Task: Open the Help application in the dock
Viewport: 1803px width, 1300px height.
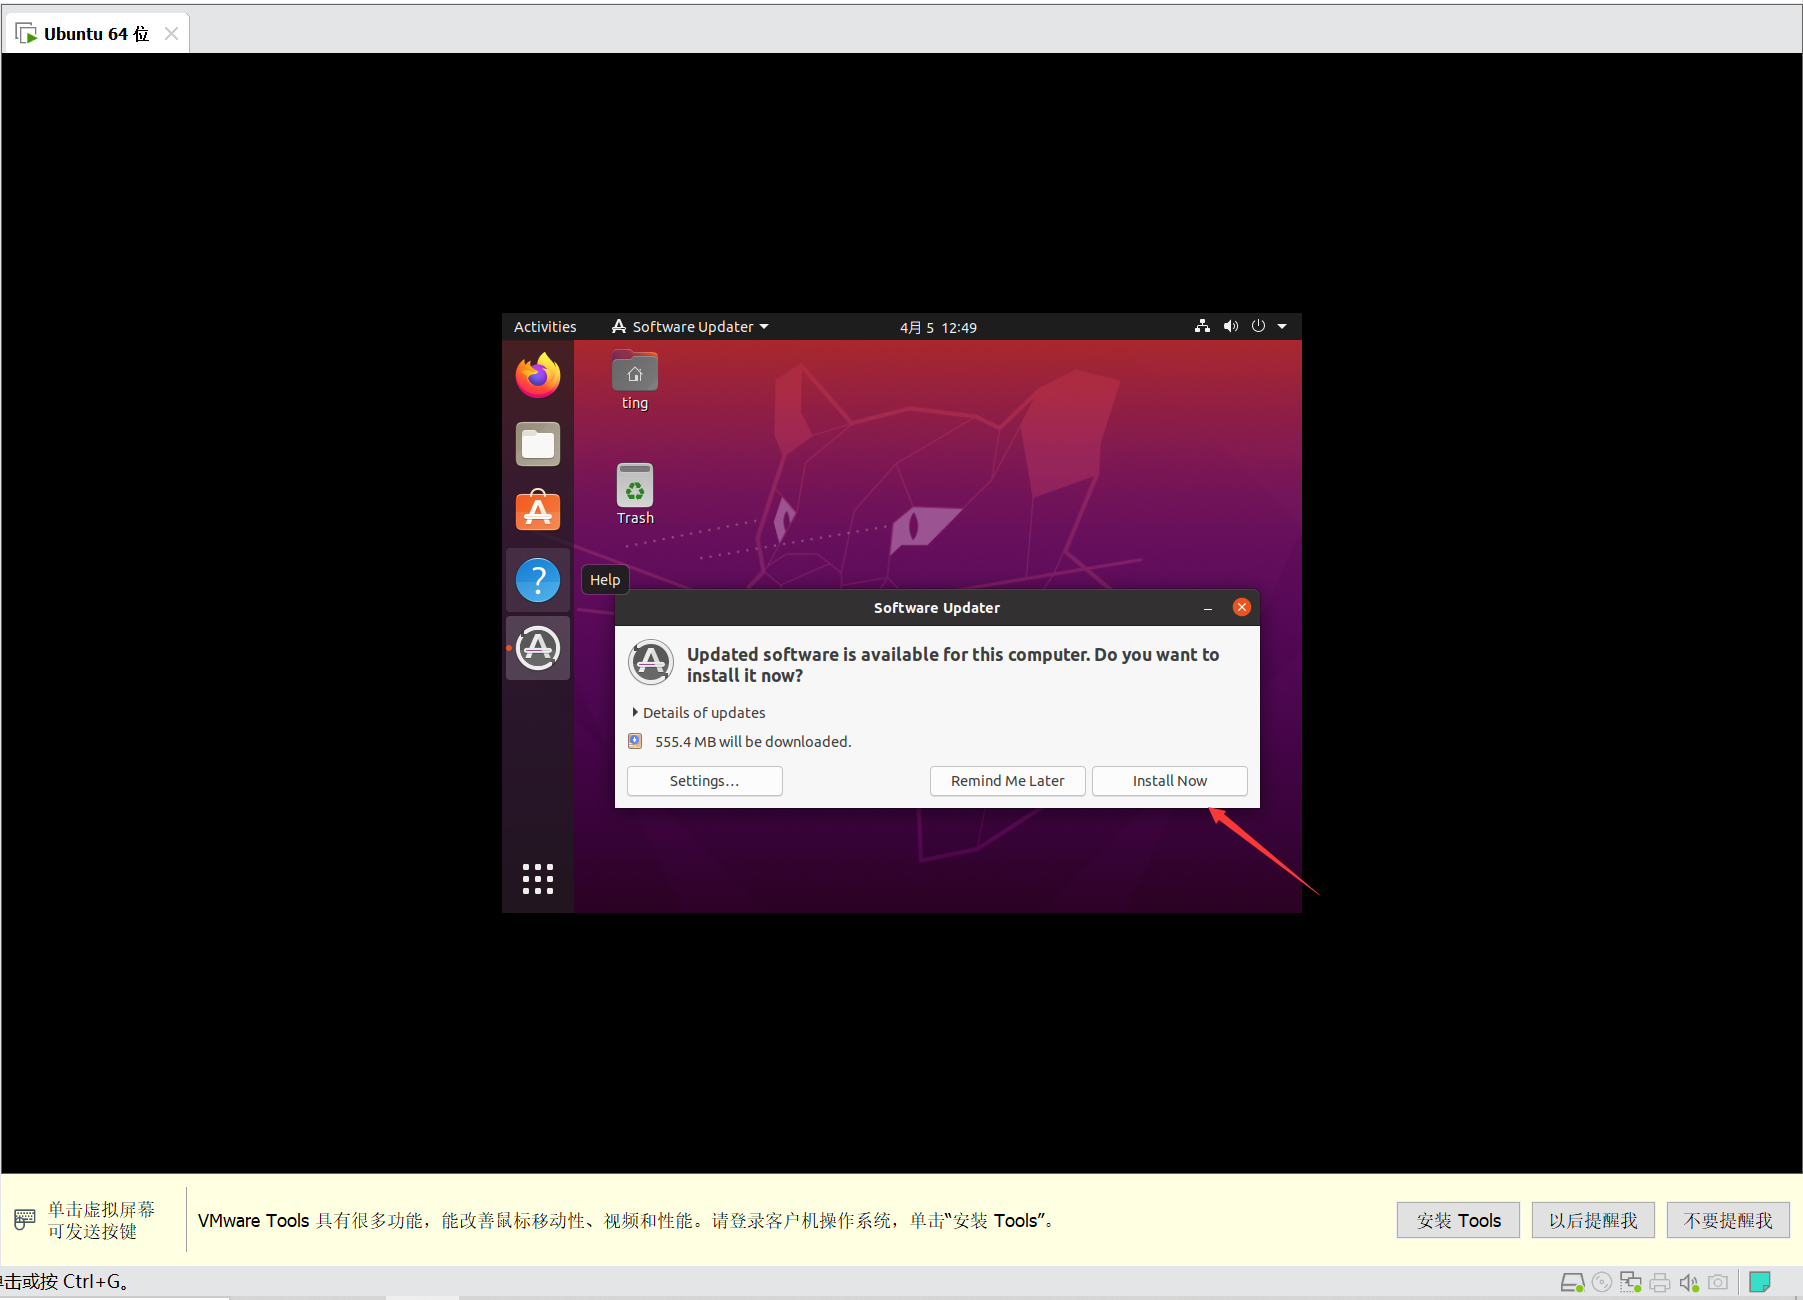Action: tap(537, 579)
